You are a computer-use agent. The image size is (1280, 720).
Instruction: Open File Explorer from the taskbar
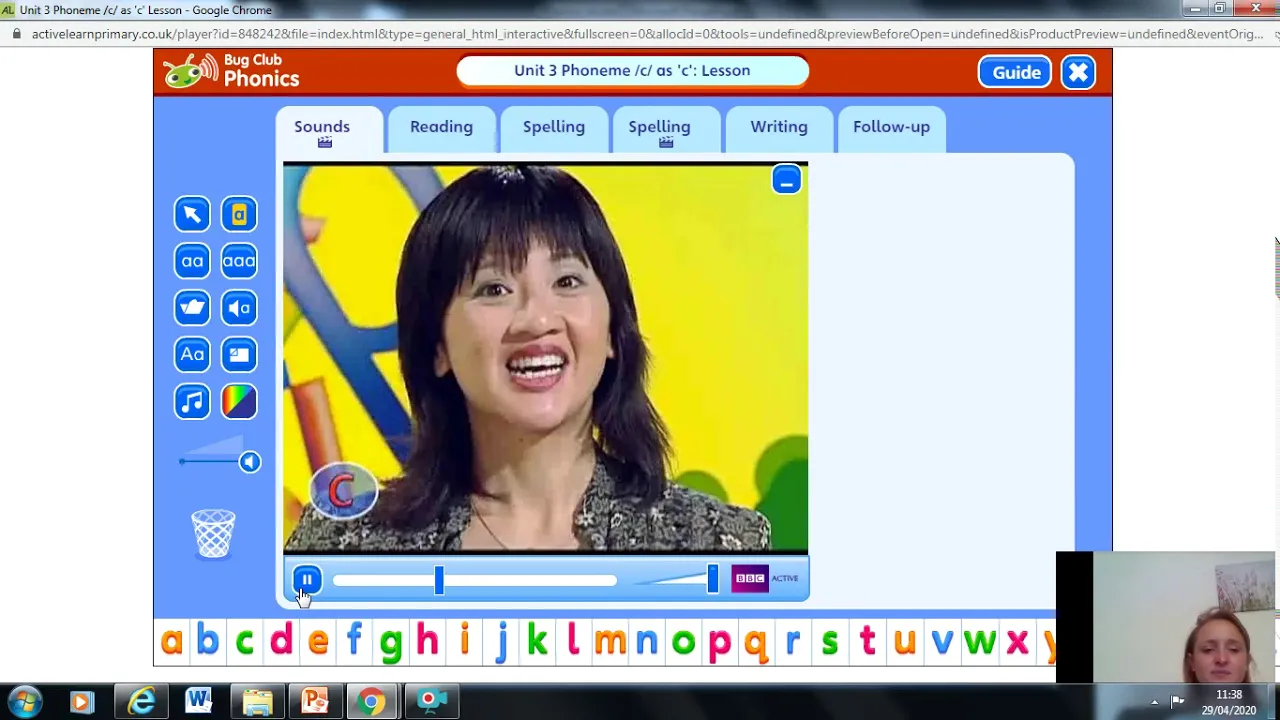point(257,702)
